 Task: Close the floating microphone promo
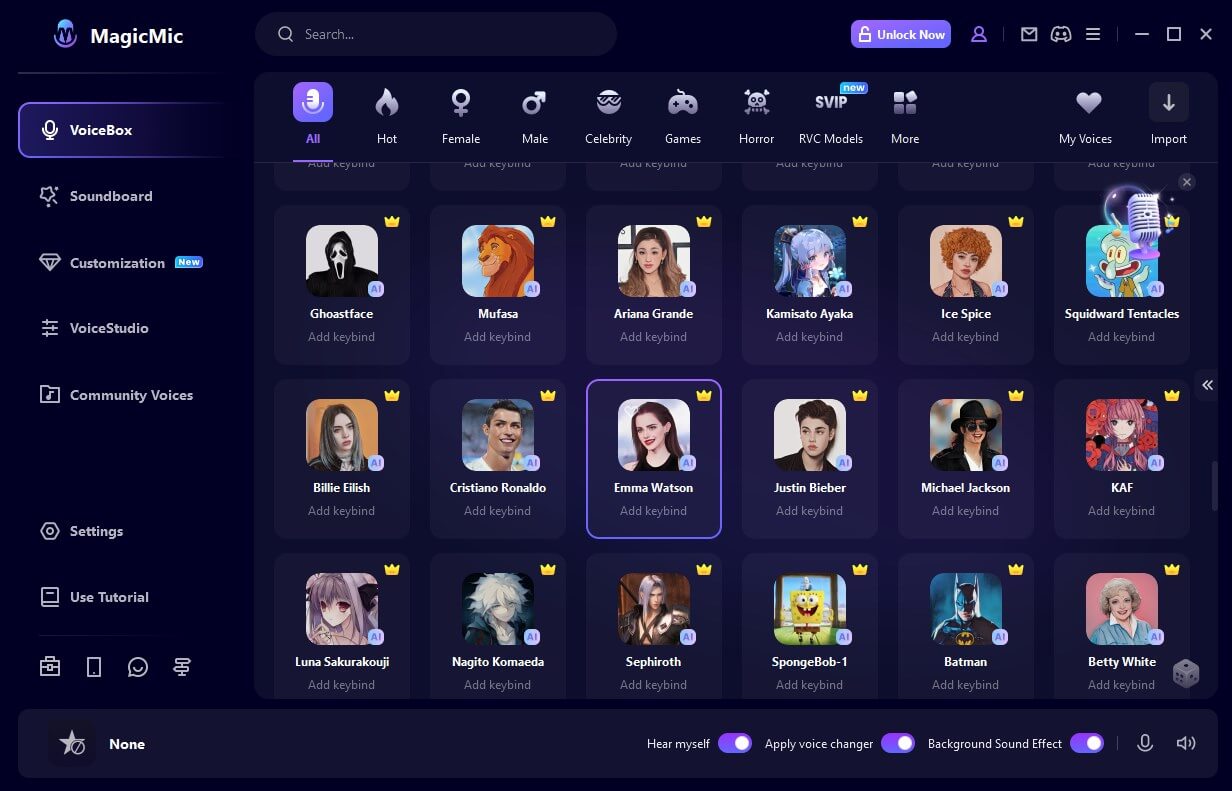[1186, 182]
